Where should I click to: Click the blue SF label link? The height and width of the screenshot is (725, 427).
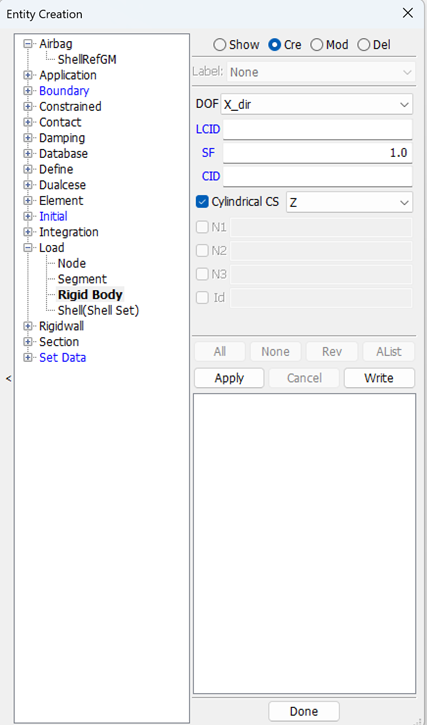click(x=208, y=153)
